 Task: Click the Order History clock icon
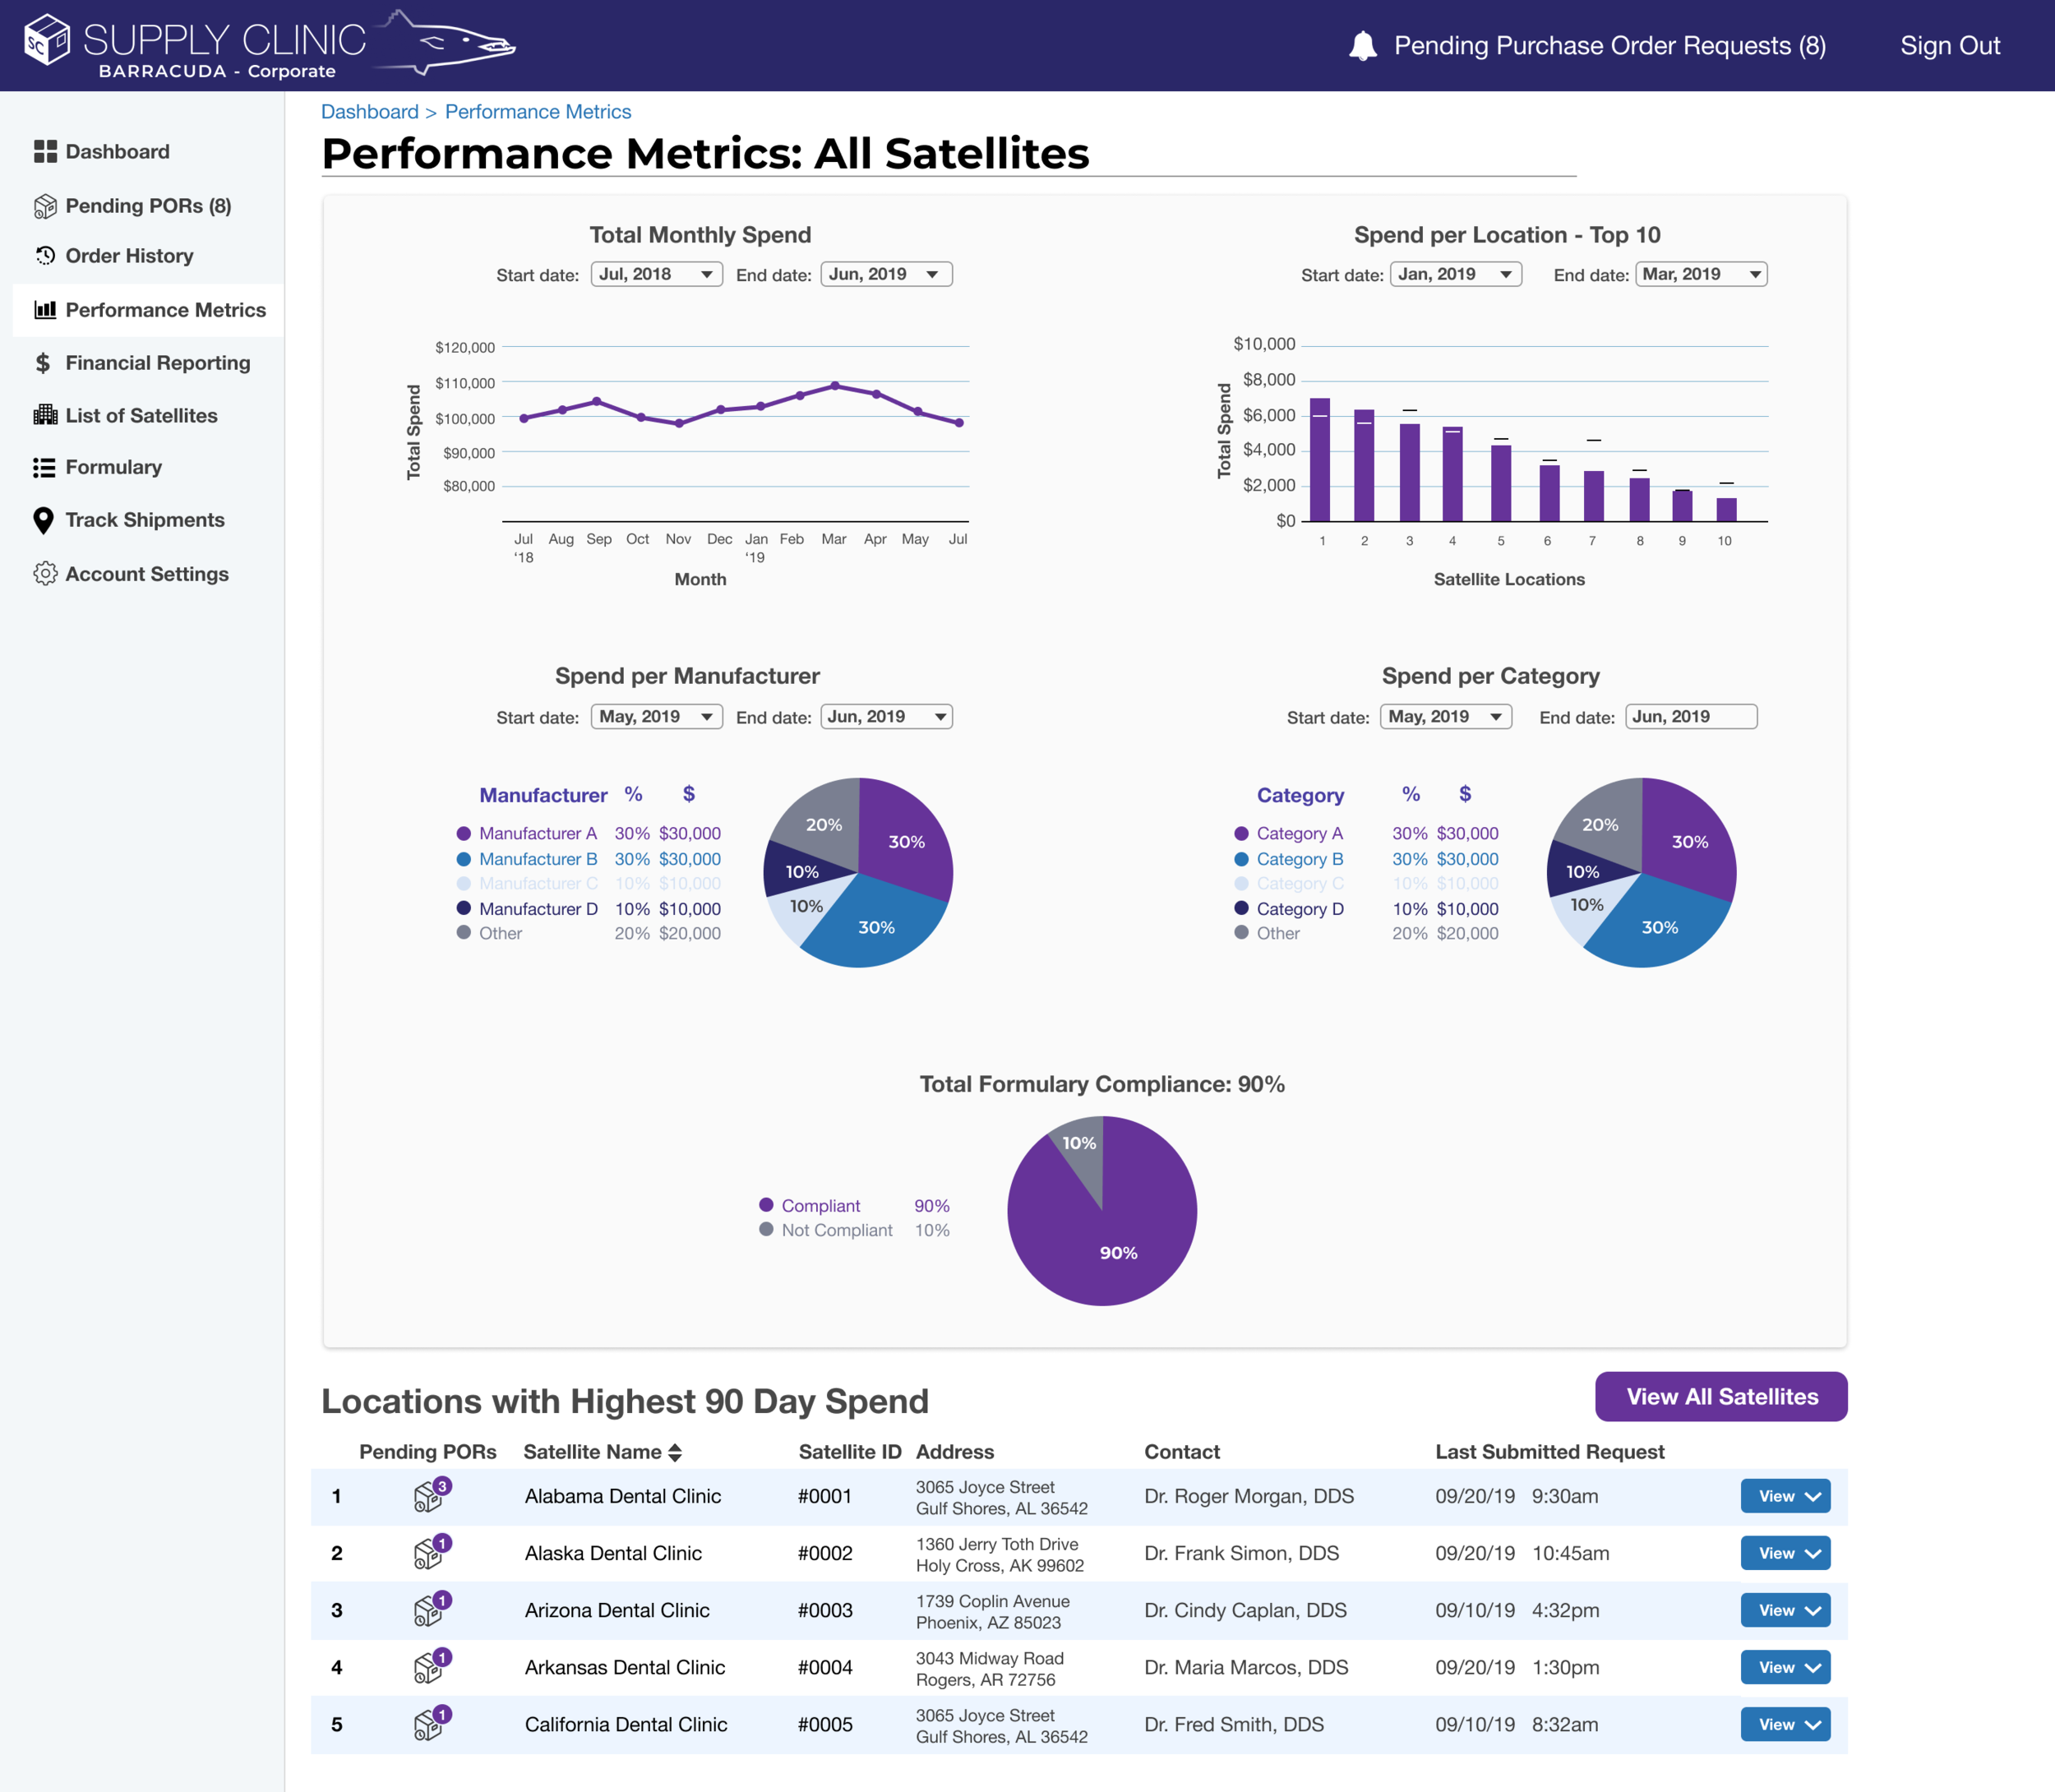[x=45, y=256]
